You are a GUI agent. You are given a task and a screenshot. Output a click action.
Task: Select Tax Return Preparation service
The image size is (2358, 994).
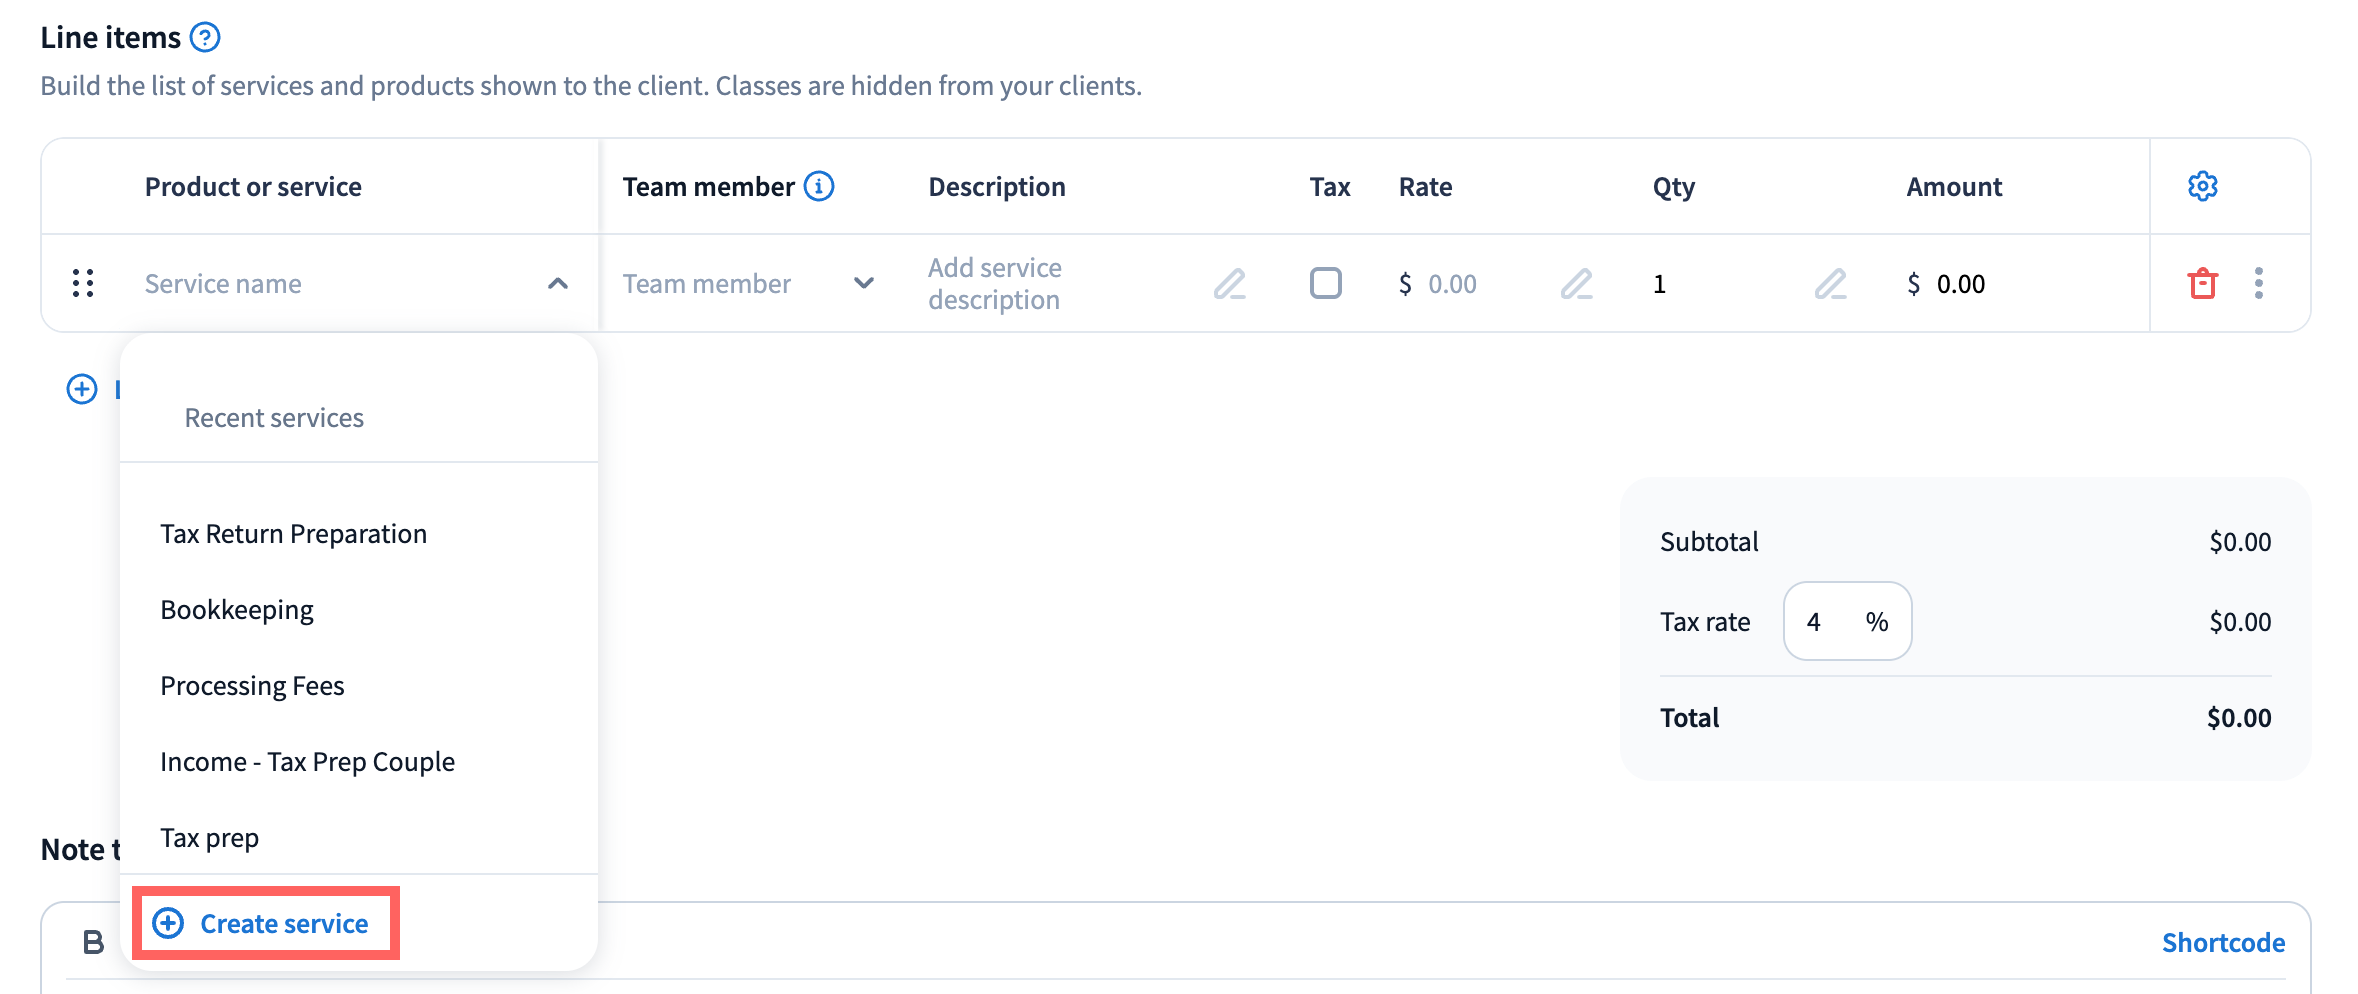(294, 534)
